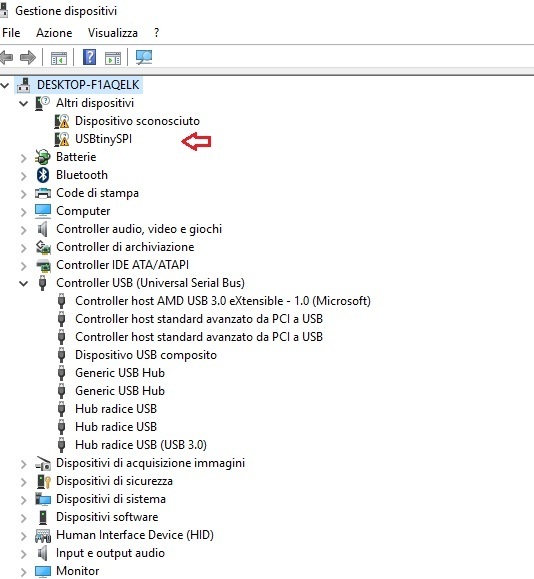
Task: Select Dispositivo USB composito
Action: pos(146,355)
